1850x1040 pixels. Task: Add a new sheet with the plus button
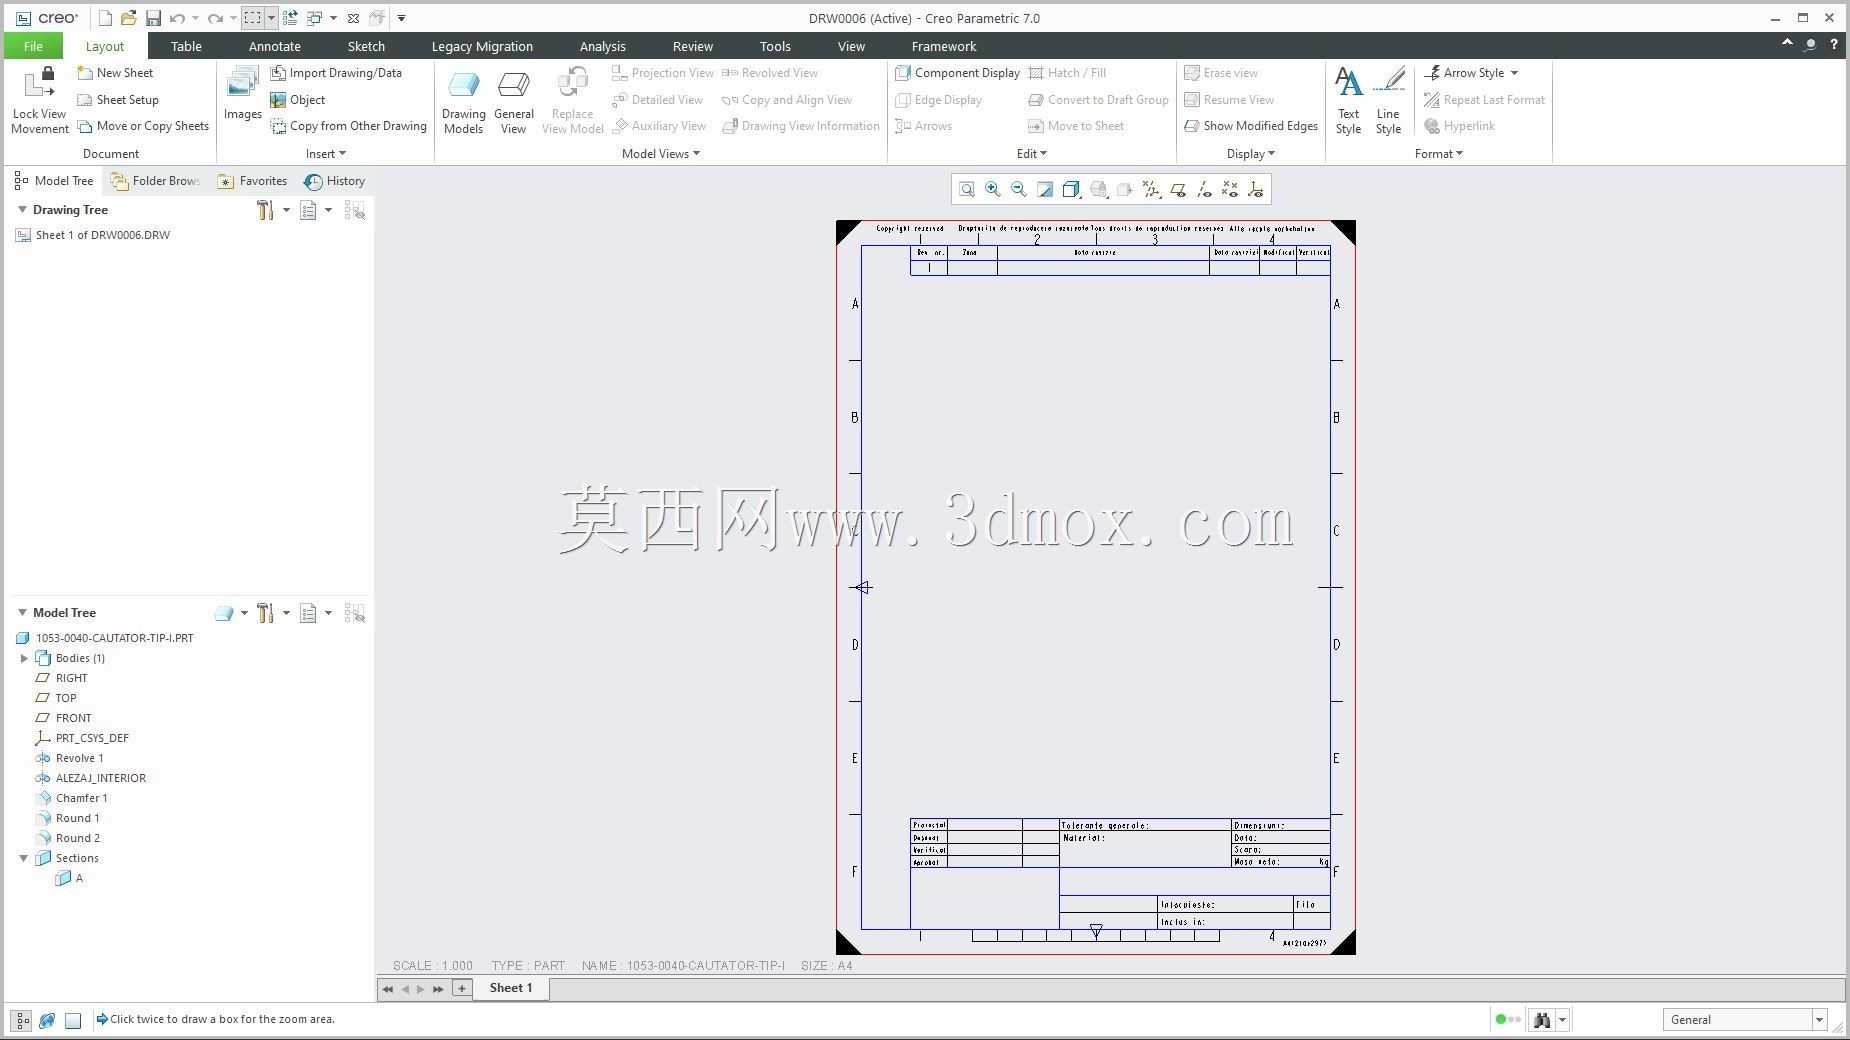(x=462, y=988)
